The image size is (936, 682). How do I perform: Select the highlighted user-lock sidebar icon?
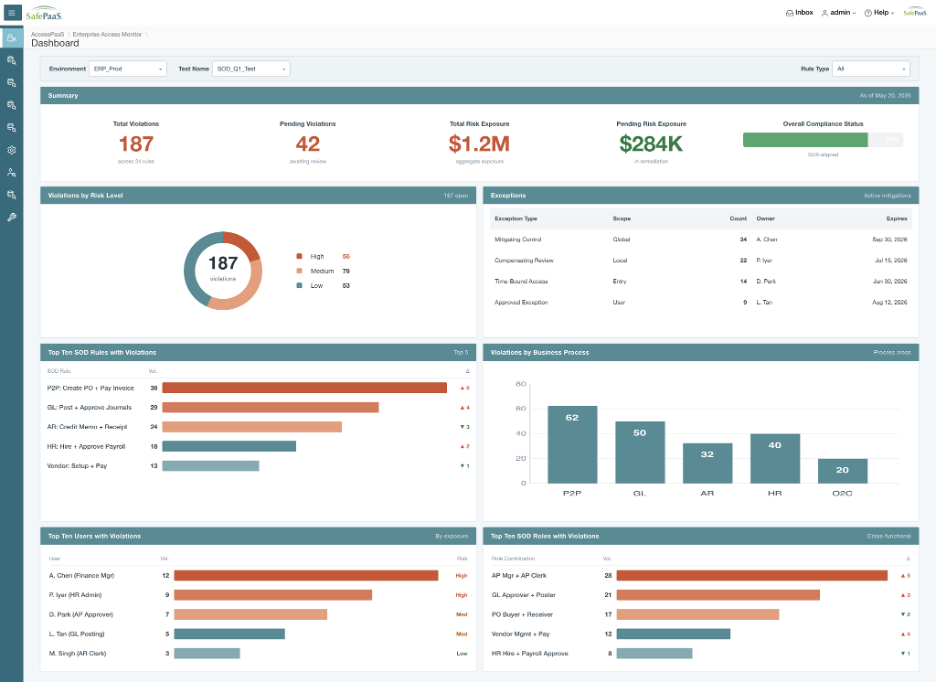click(11, 38)
